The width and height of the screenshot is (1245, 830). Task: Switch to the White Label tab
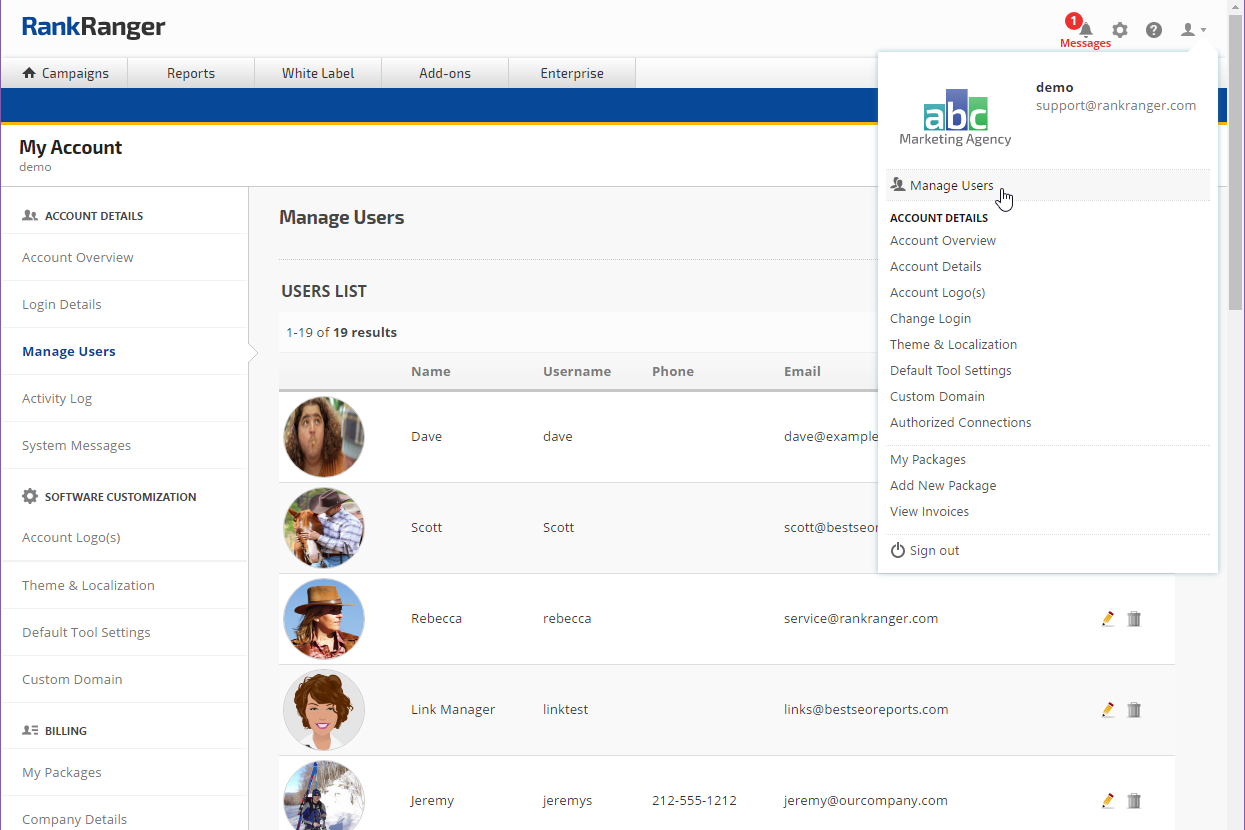(318, 73)
